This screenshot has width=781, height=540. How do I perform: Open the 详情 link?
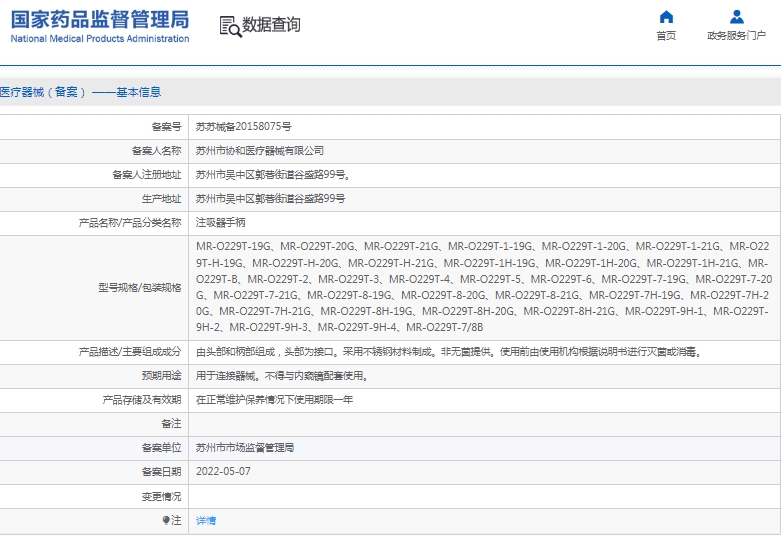[x=206, y=521]
